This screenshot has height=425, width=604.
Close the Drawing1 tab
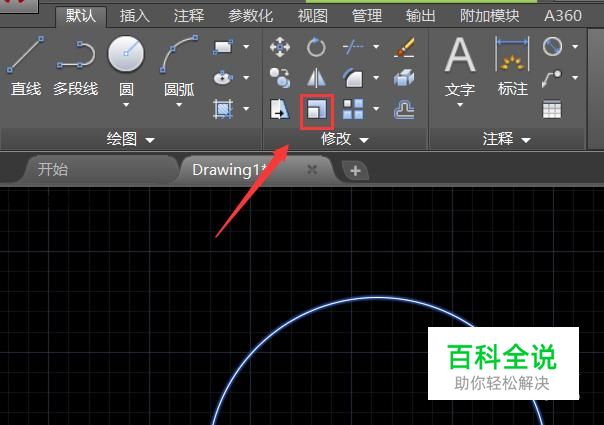tap(312, 170)
